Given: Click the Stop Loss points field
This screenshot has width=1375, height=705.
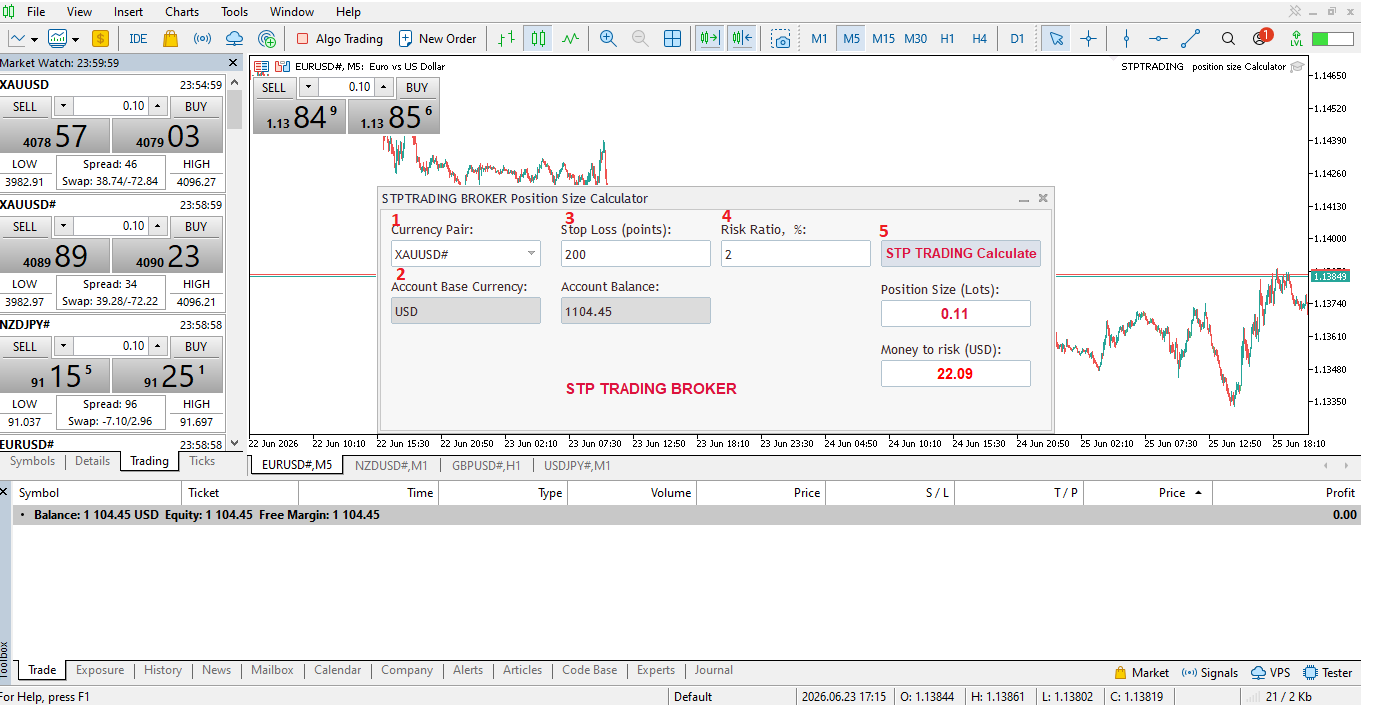Looking at the screenshot, I should (x=636, y=254).
